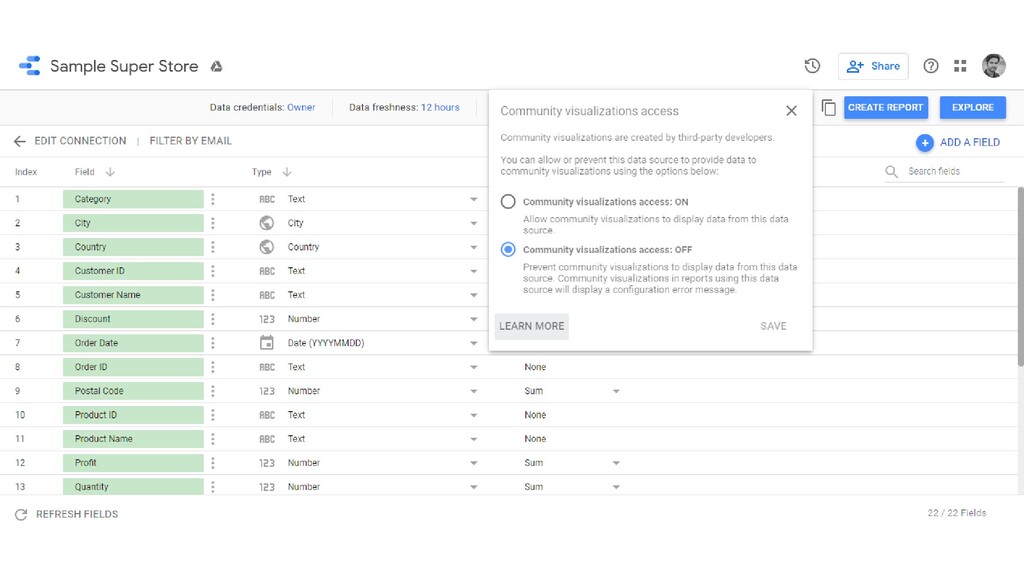Close the Community visualizations access dialog
This screenshot has height=576, width=1024.
[x=791, y=111]
